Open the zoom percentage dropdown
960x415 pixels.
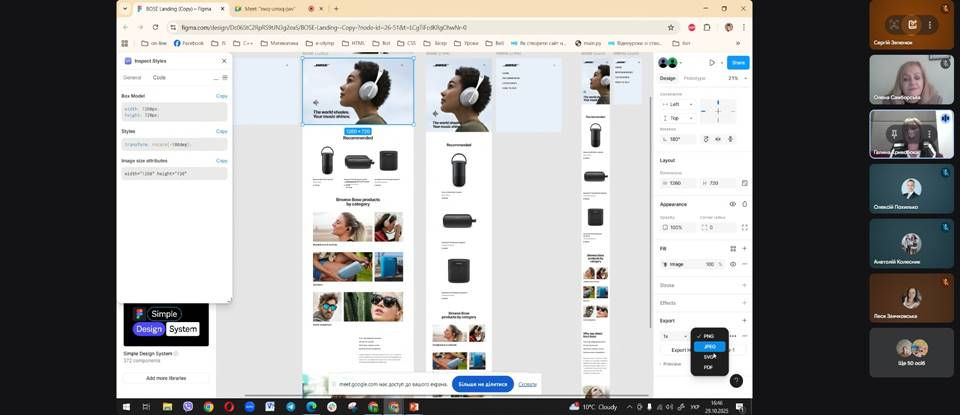[736, 78]
